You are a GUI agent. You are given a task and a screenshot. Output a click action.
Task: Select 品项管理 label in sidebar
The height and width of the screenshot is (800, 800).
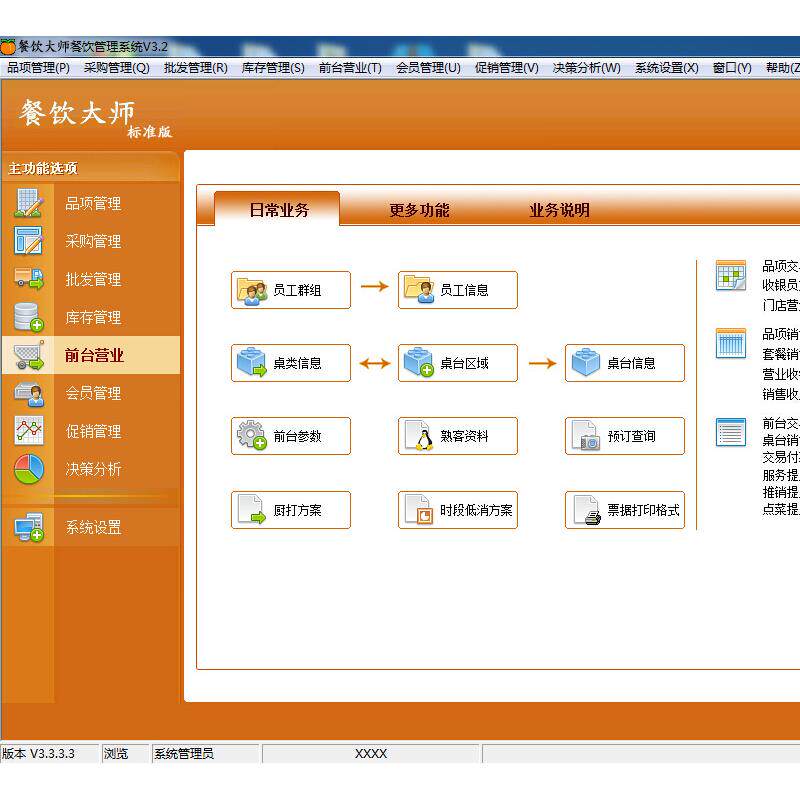click(93, 204)
